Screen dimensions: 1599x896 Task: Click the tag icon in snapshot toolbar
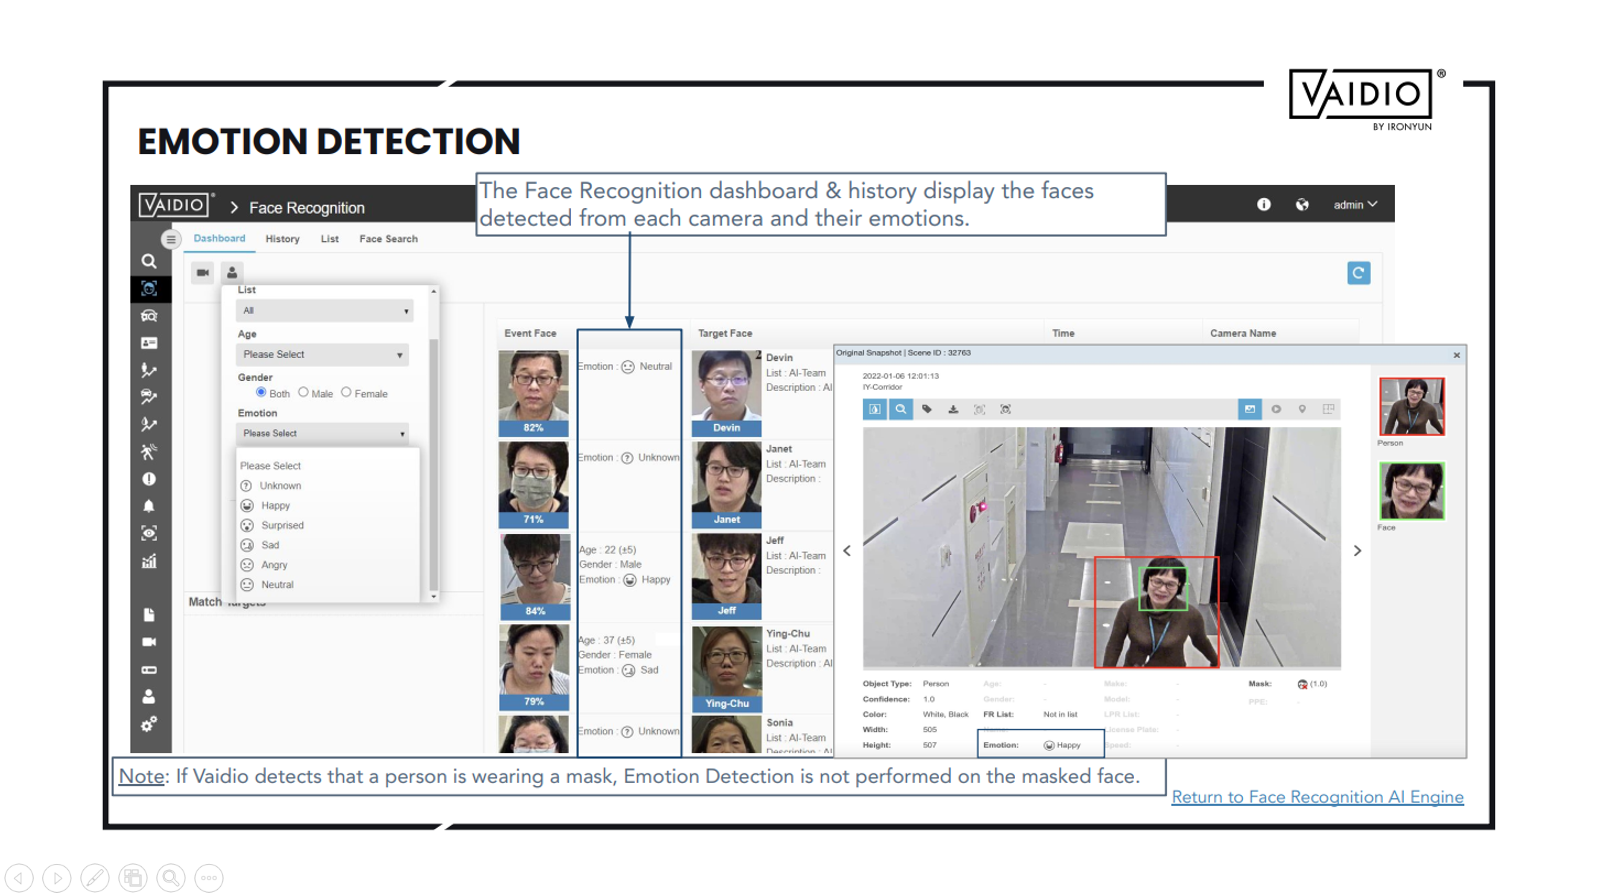[927, 409]
